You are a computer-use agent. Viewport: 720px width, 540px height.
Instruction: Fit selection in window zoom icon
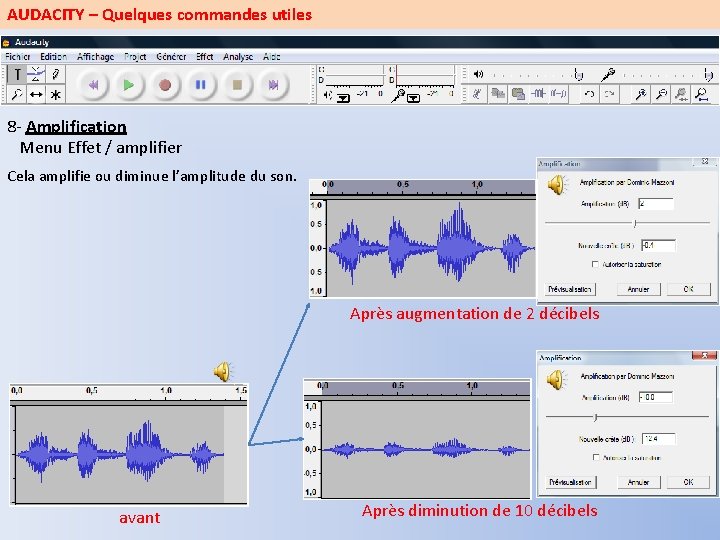pyautogui.click(x=681, y=94)
